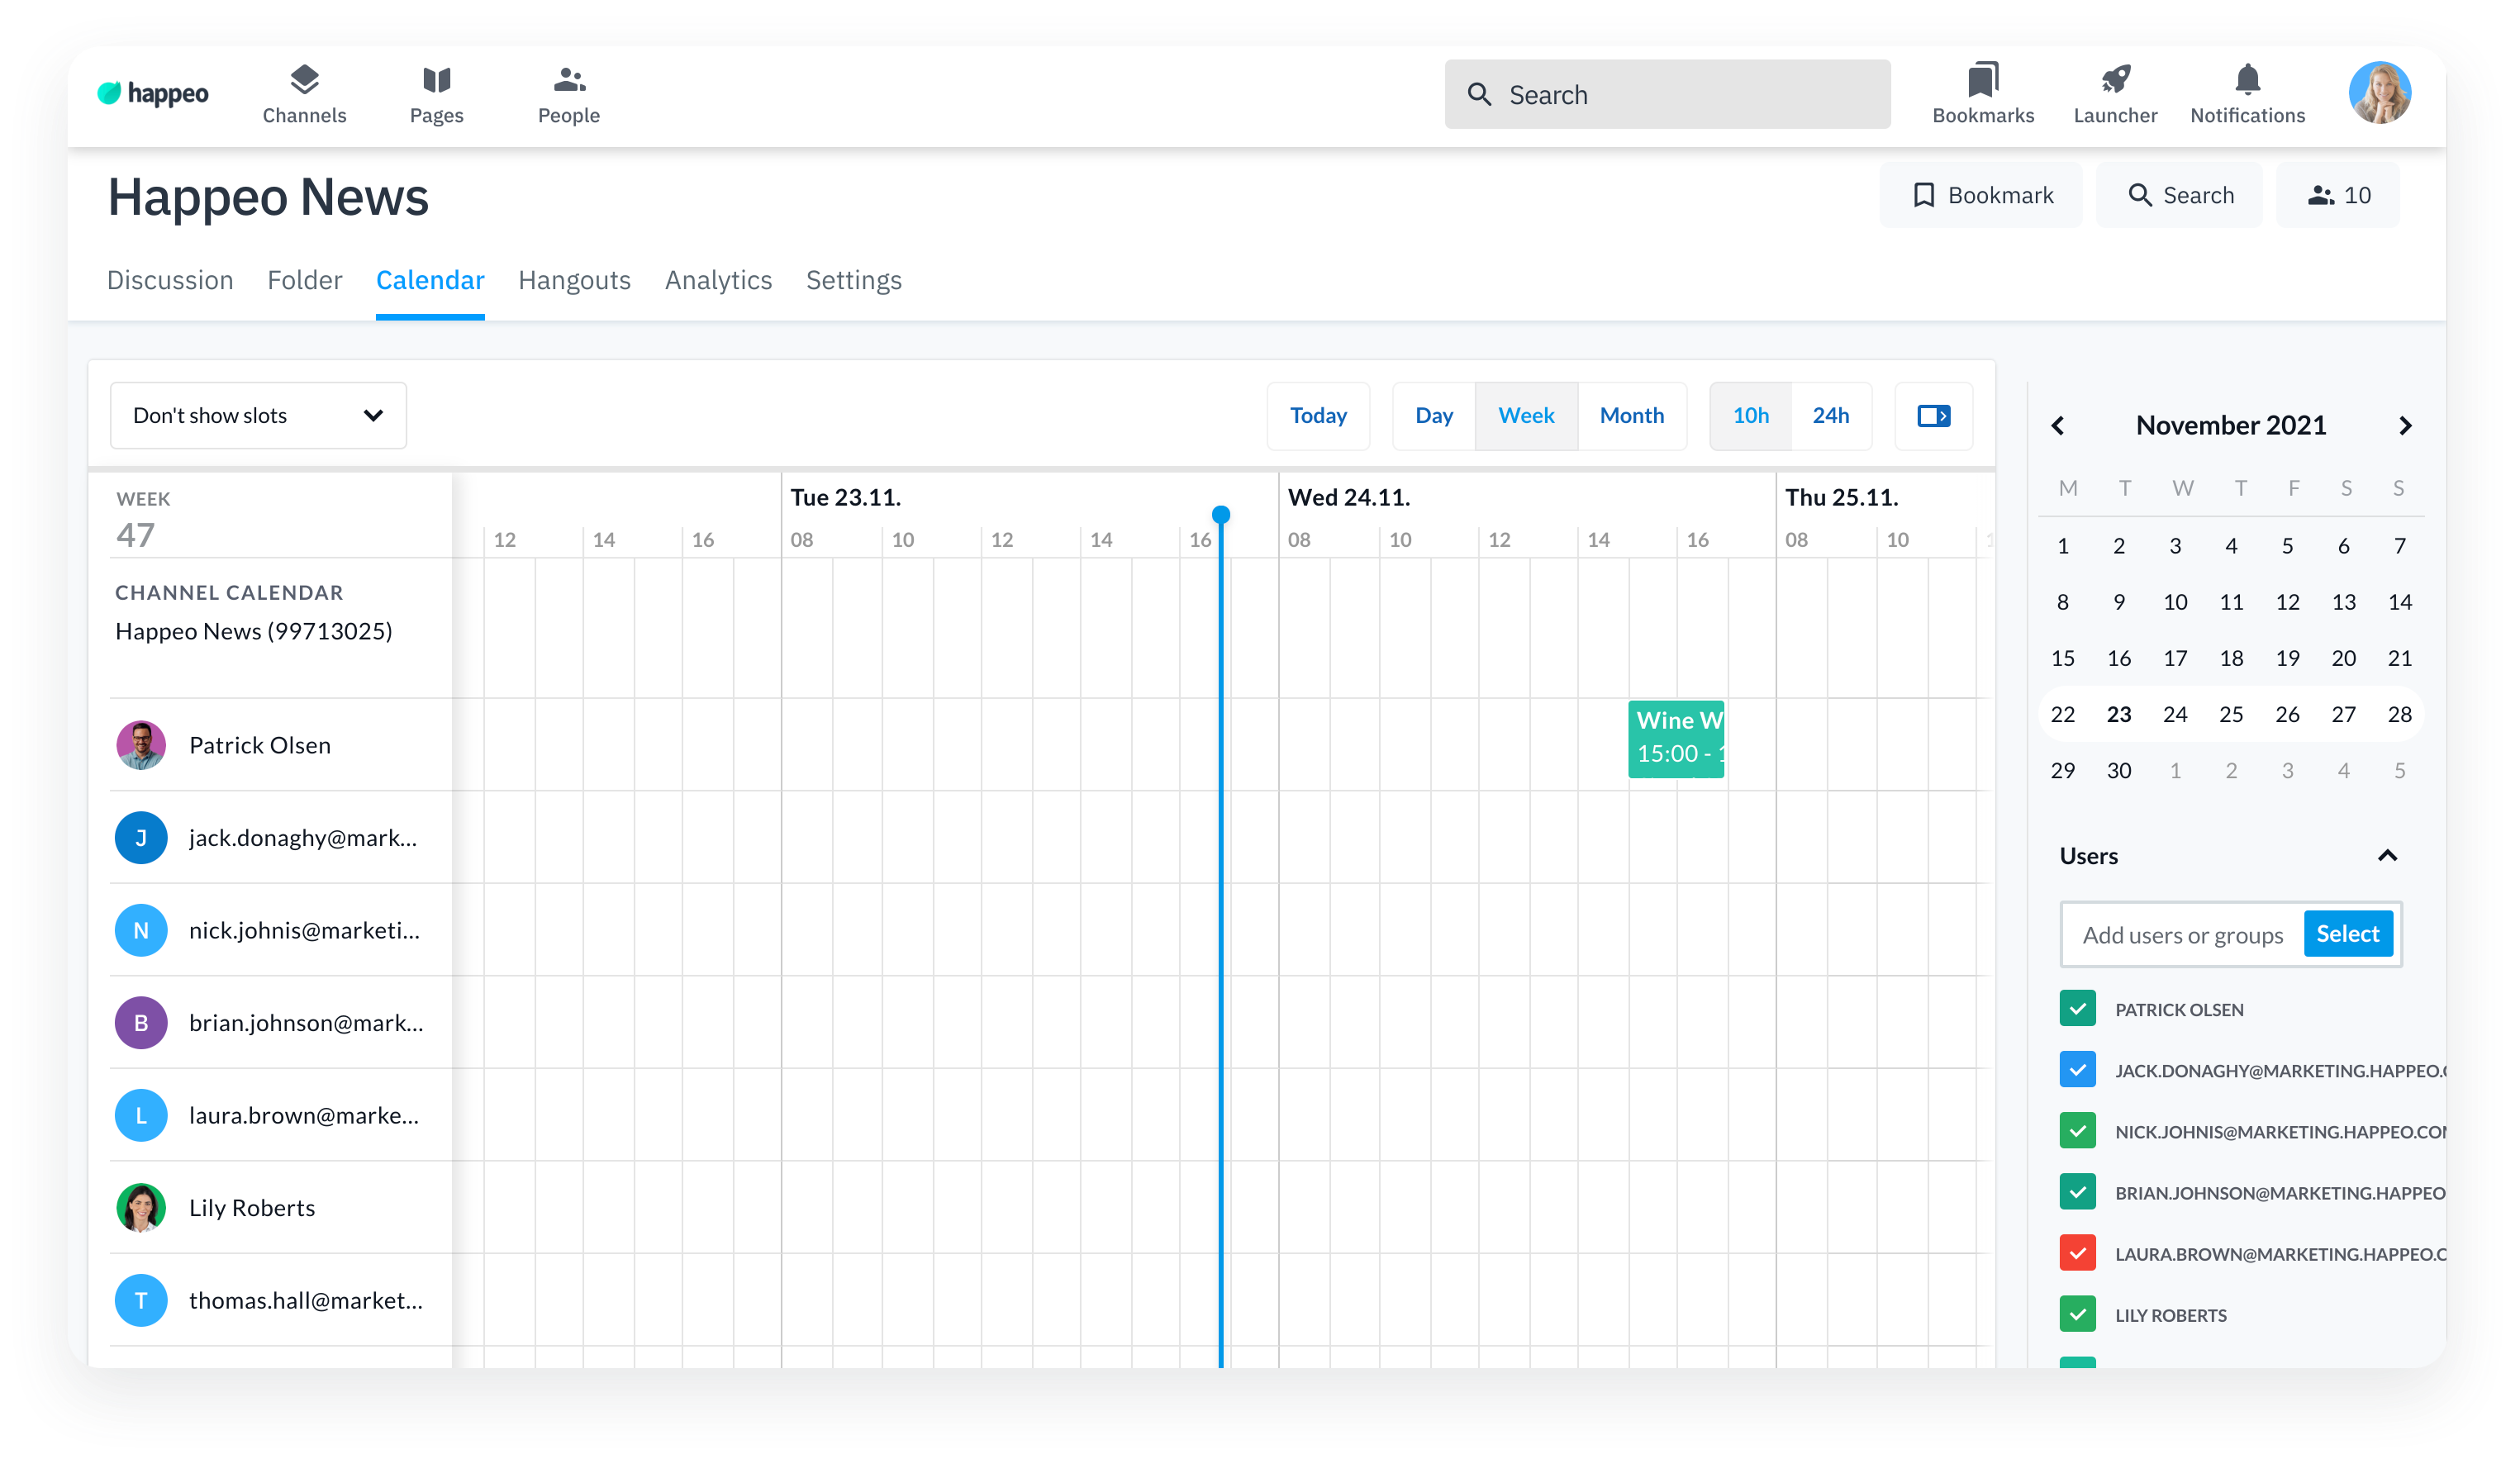Switch to the Analytics tab
2520x1459 pixels.
[719, 279]
